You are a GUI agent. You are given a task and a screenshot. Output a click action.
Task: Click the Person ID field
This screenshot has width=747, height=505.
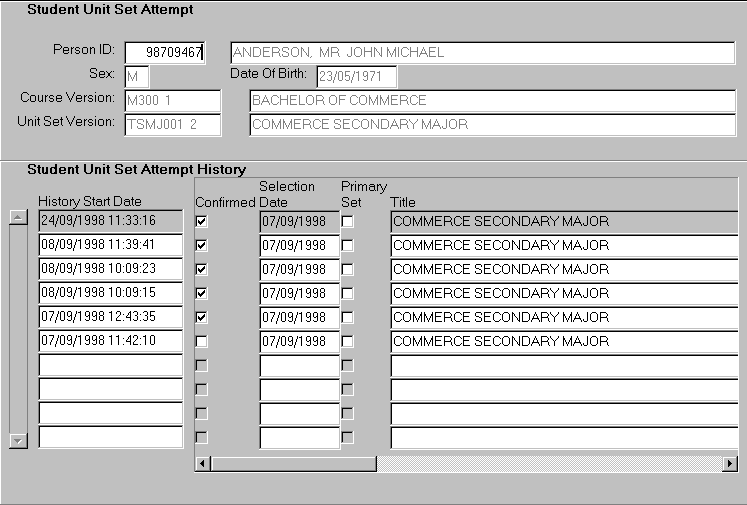pyautogui.click(x=164, y=52)
